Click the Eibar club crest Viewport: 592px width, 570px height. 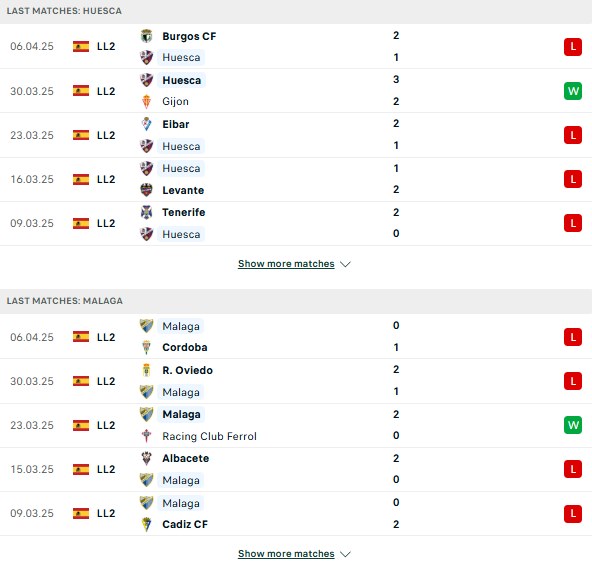[146, 124]
